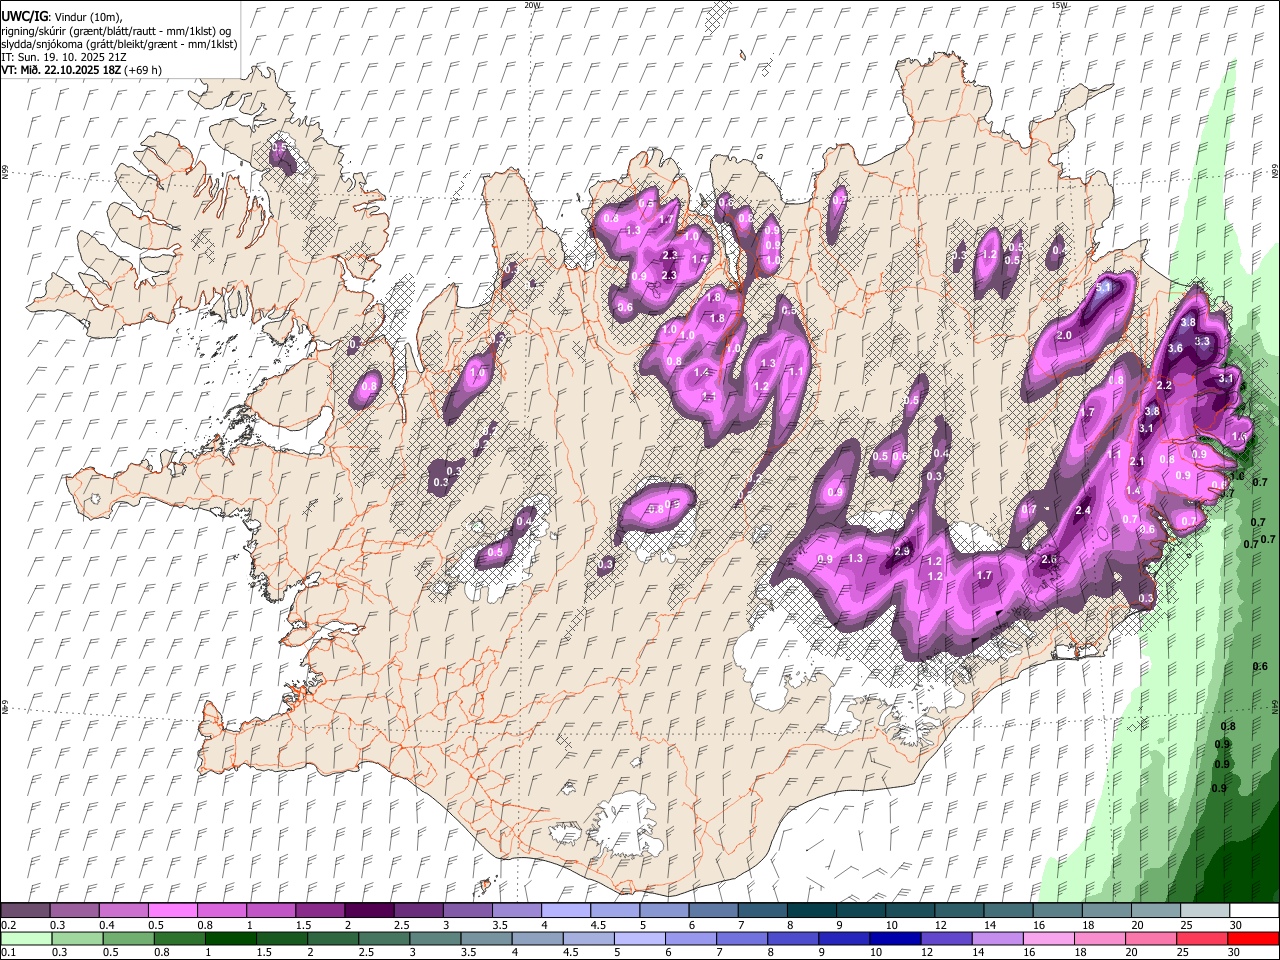Click the '20W' longitude label
Viewport: 1280px width, 960px height.
[532, 5]
